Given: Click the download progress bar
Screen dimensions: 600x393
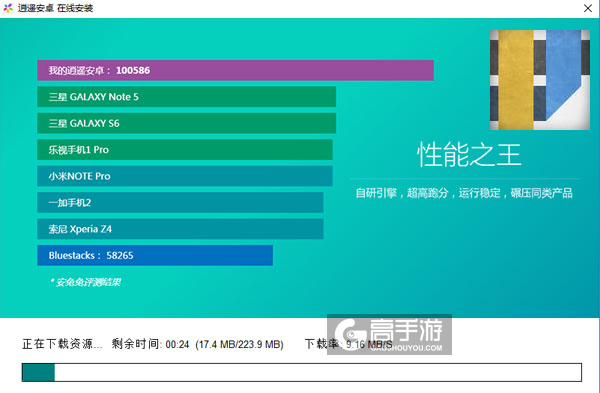Looking at the screenshot, I should click(302, 372).
